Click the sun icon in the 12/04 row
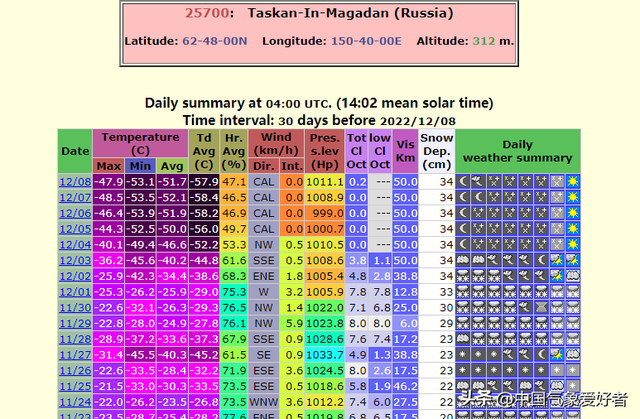Viewport: 640px width, 419px height. click(573, 244)
